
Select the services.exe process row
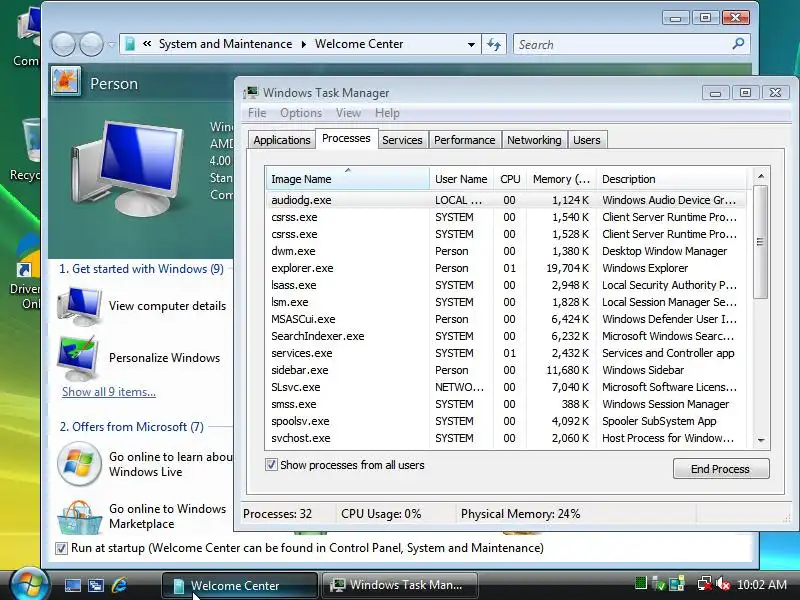pyautogui.click(x=506, y=353)
